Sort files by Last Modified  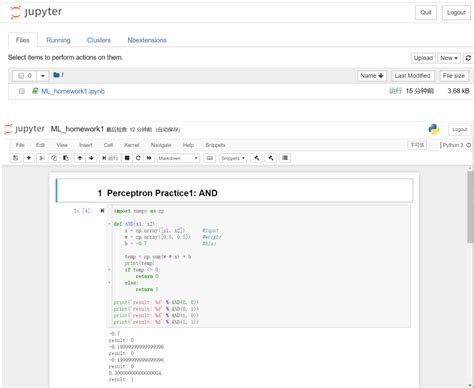point(412,76)
